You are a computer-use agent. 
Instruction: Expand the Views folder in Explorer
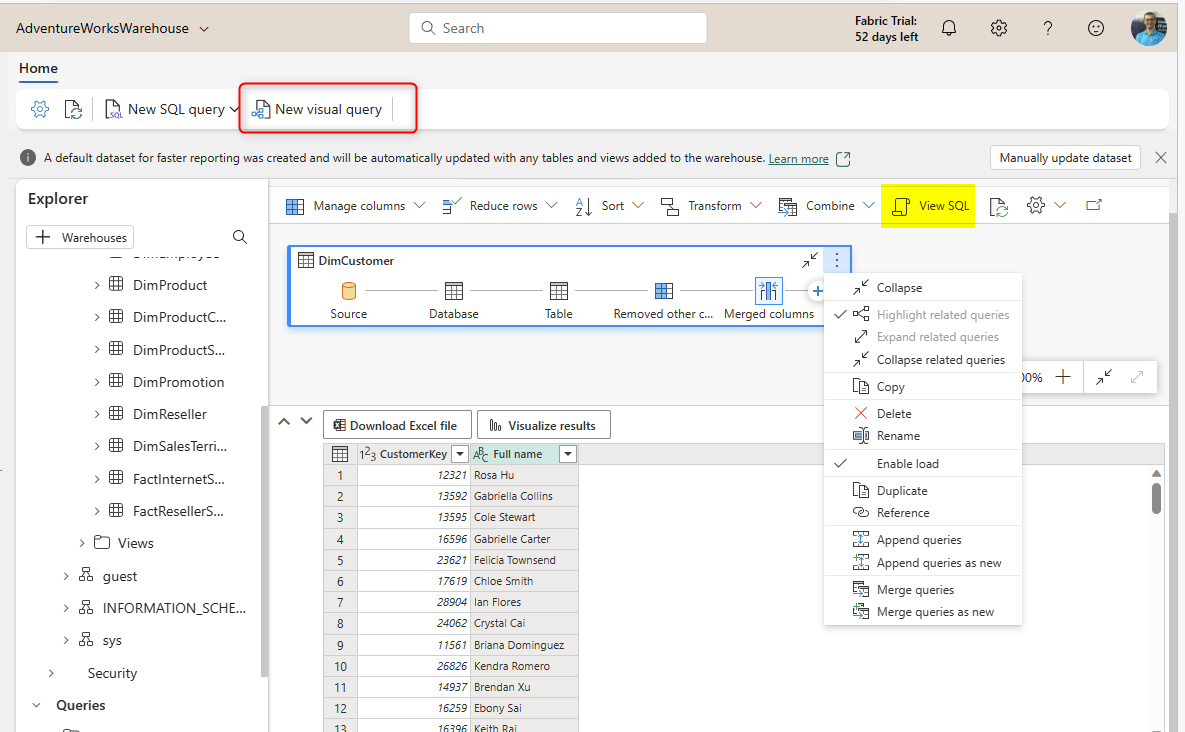click(x=82, y=543)
